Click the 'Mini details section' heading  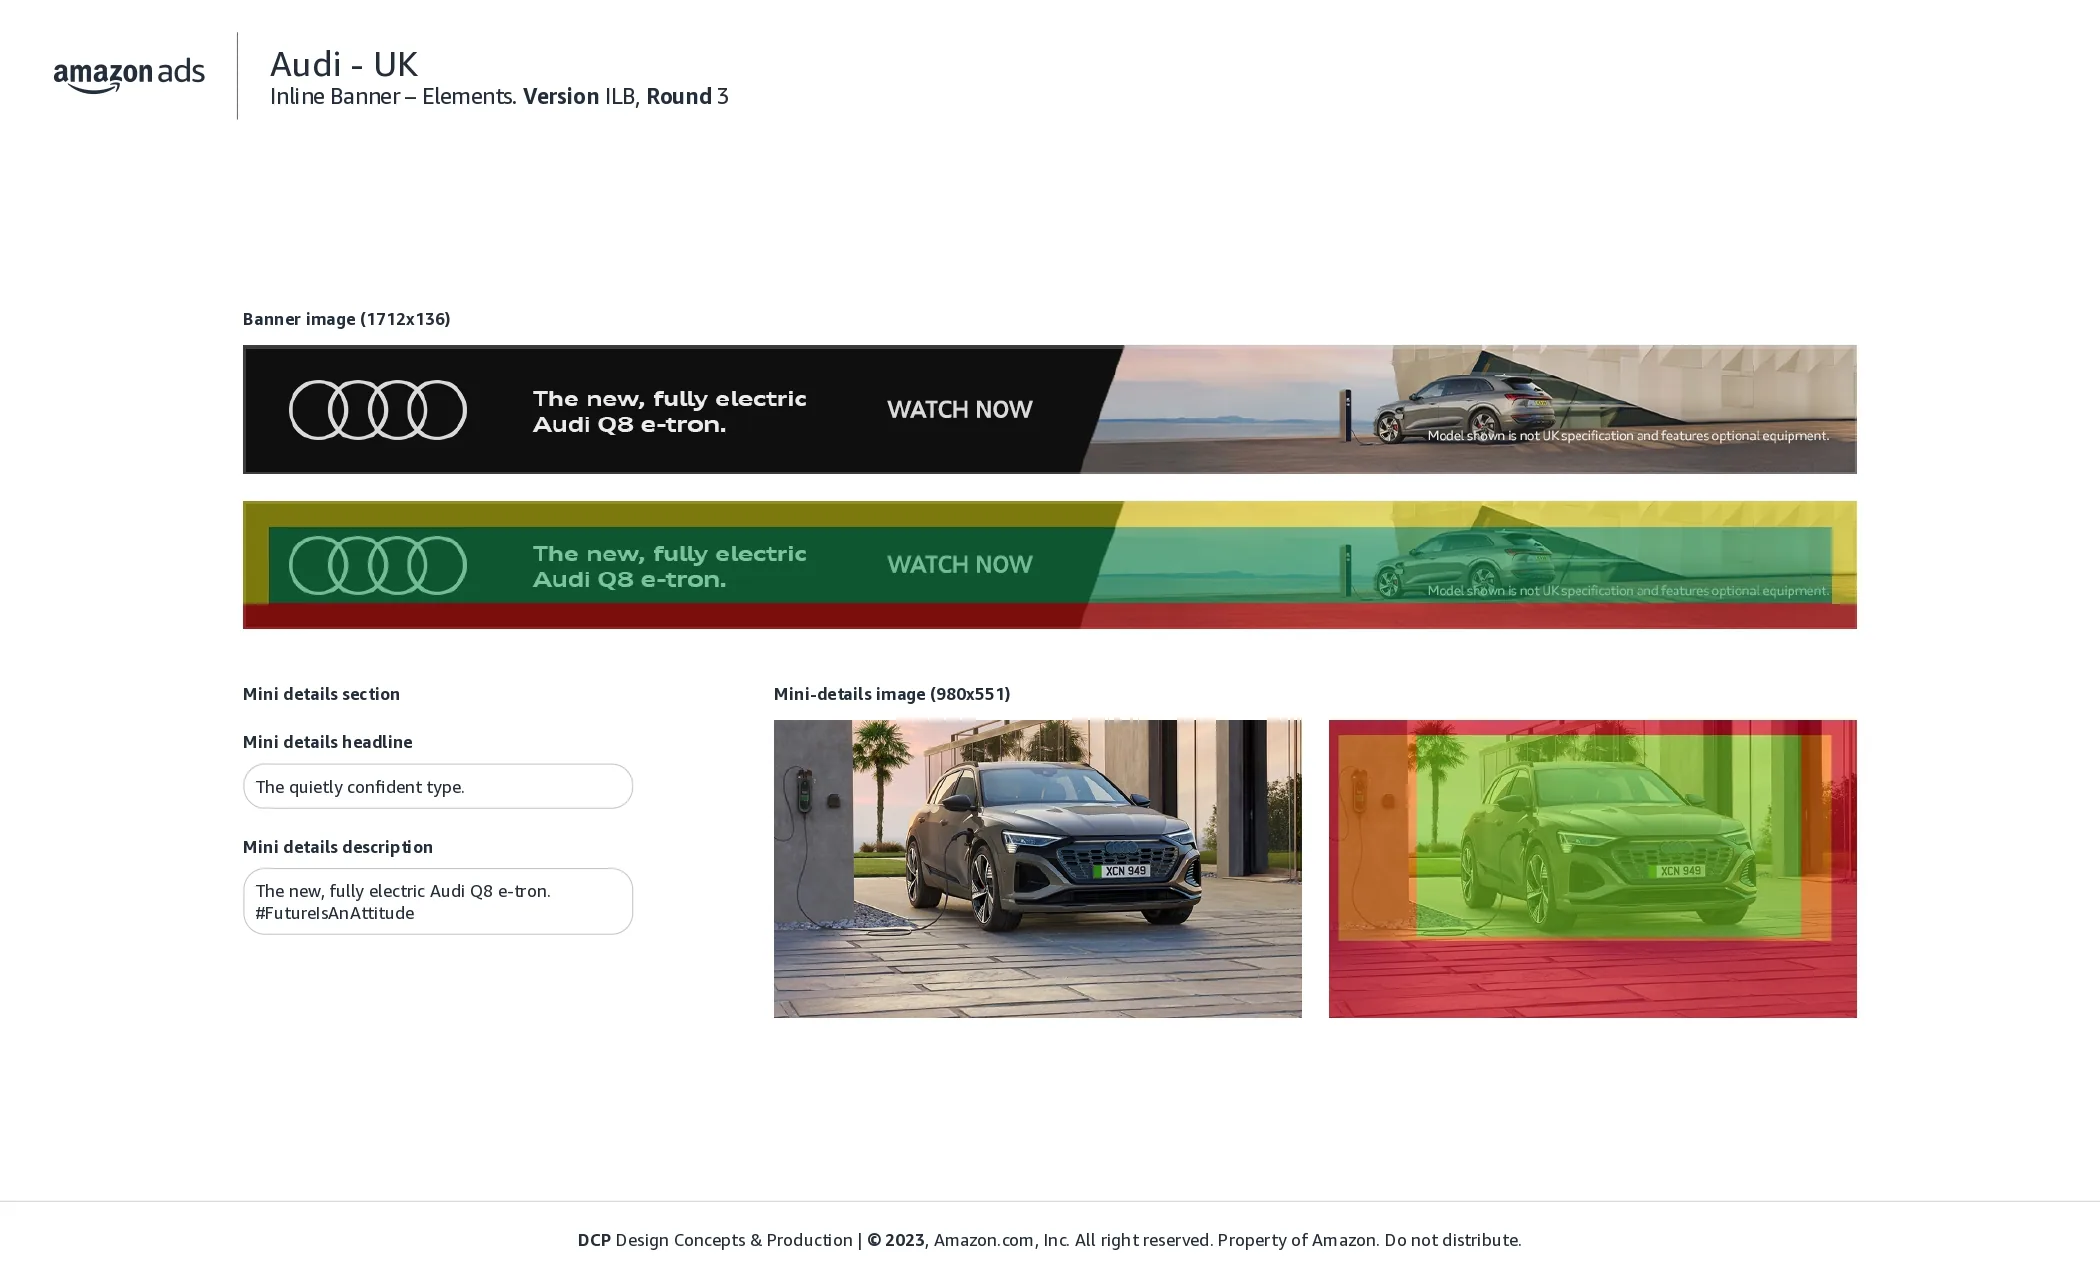(321, 693)
